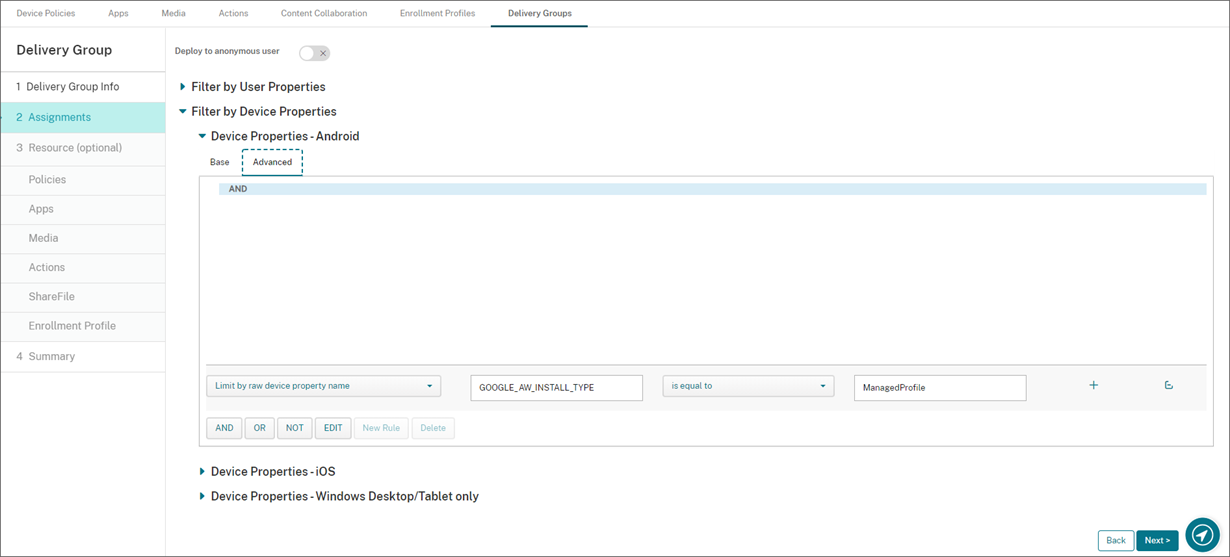The image size is (1230, 557).
Task: Open Content Collaboration tab
Action: coord(324,13)
